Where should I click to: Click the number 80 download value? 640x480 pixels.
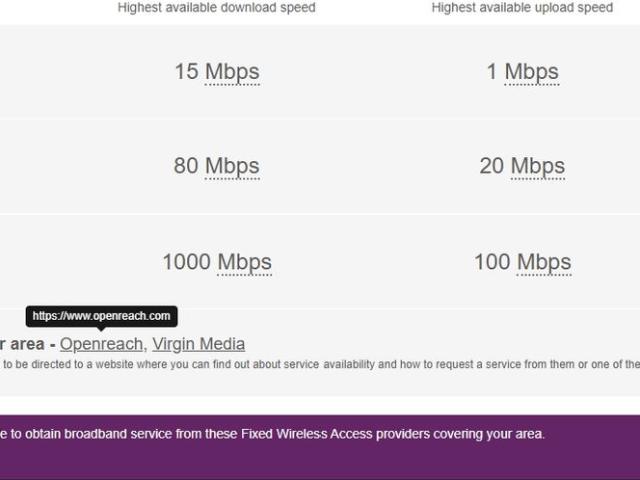coord(186,166)
